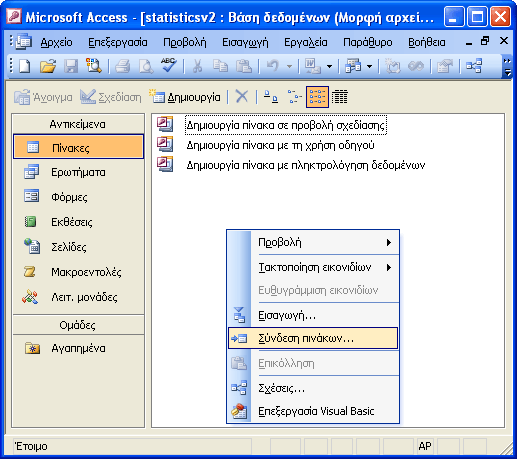
Task: Open the Εισαγωγή menu in menu bar
Action: [x=245, y=42]
